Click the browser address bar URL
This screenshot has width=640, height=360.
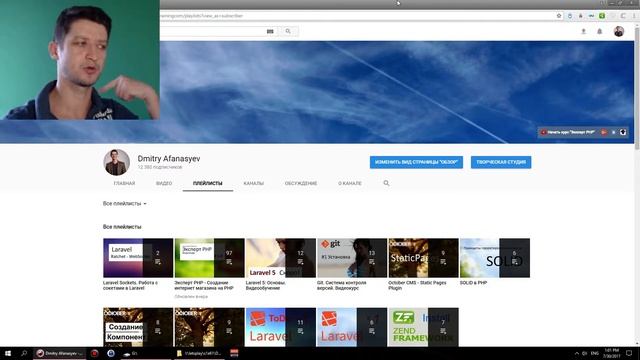pos(202,16)
